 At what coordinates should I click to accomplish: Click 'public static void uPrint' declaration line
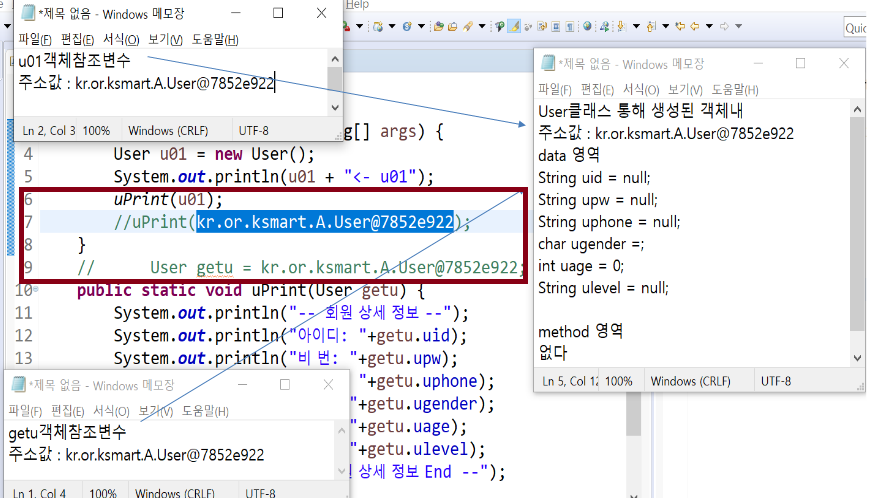(x=251, y=290)
